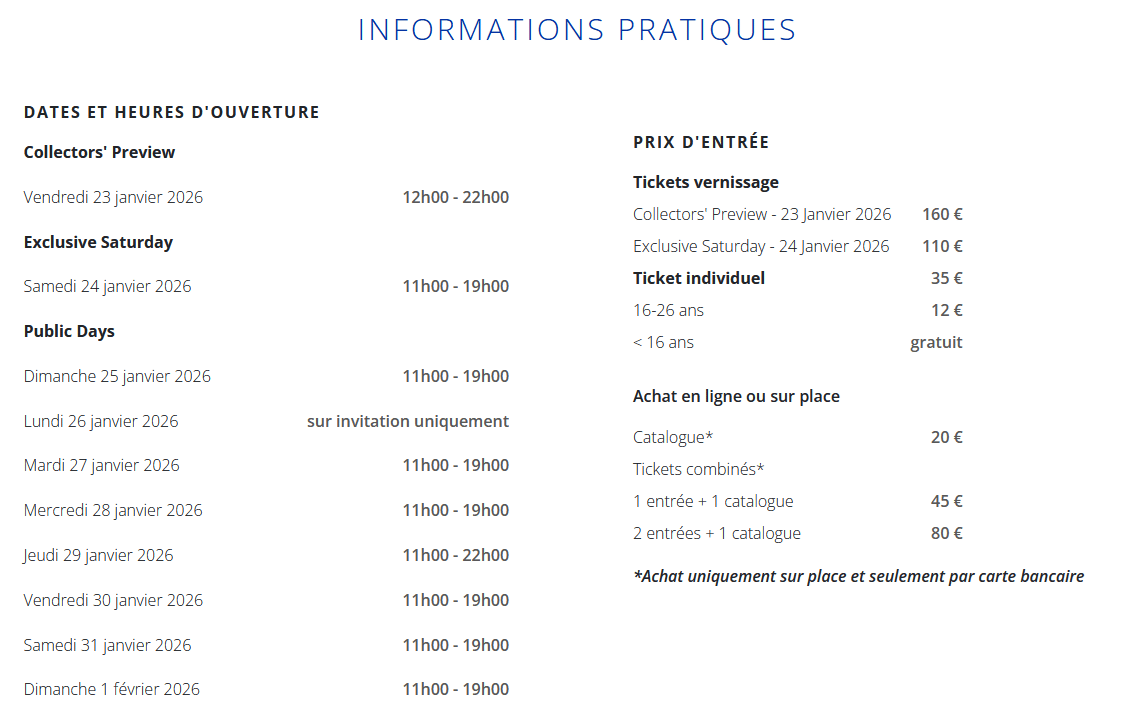Click the 'Achat en ligne ou sur place' heading

[736, 396]
